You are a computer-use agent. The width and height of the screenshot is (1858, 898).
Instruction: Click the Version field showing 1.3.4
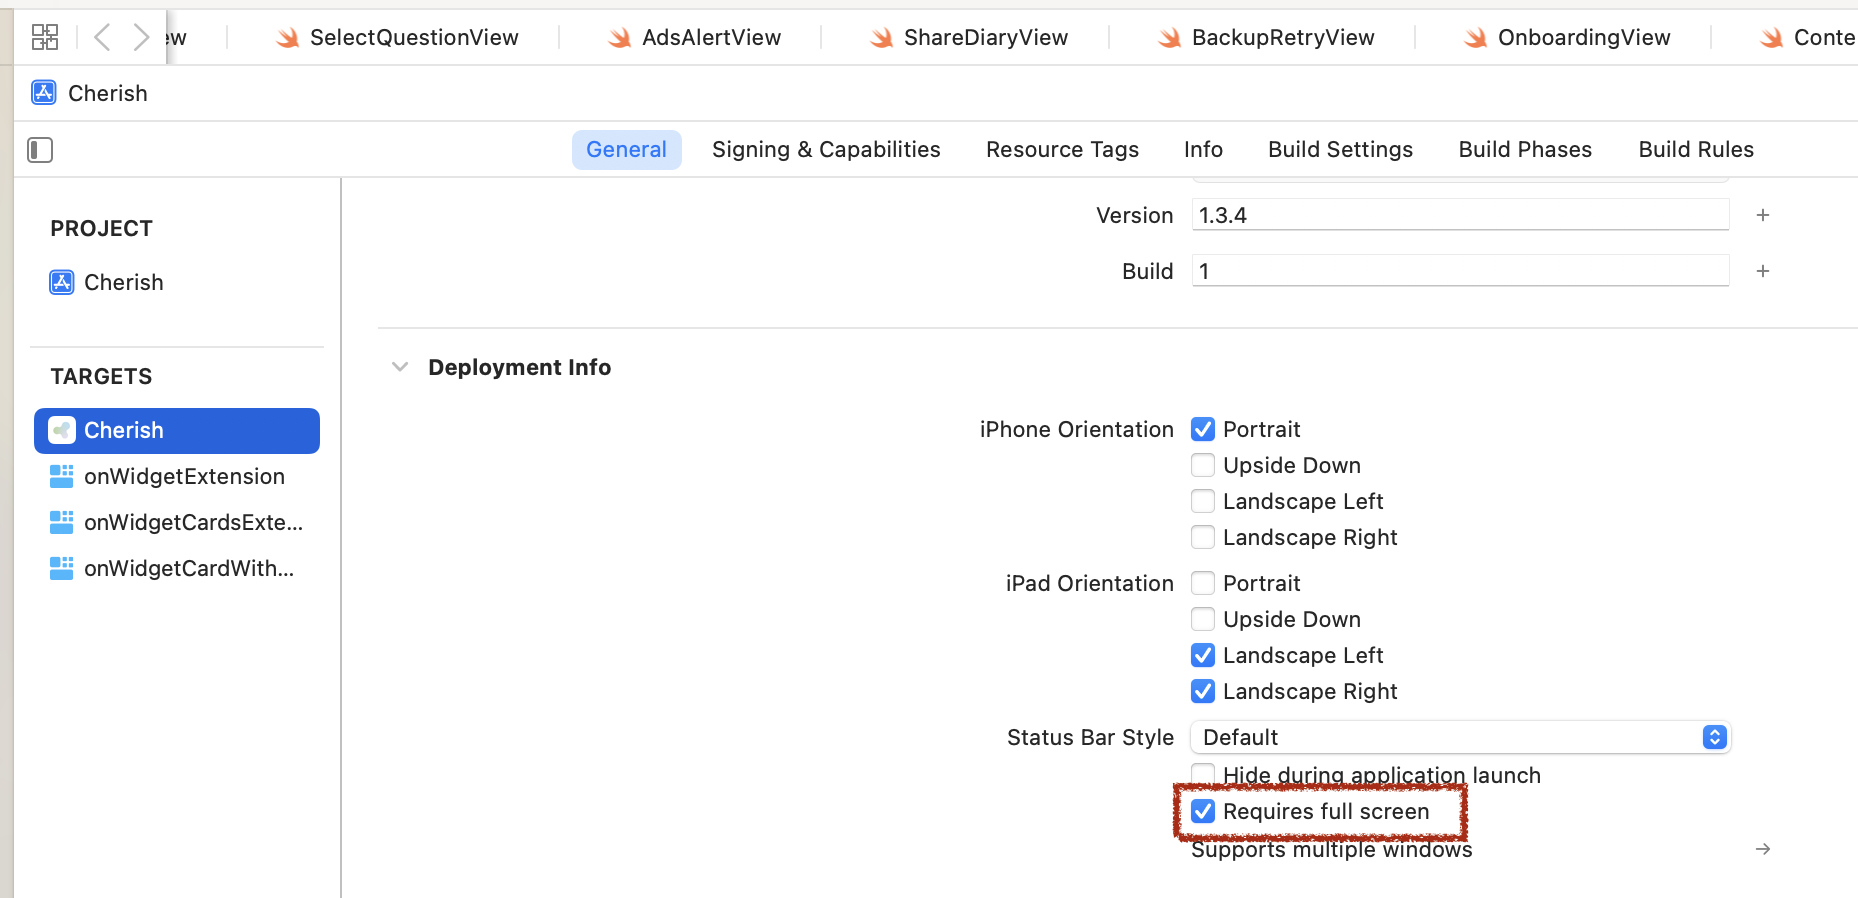pyautogui.click(x=1460, y=215)
